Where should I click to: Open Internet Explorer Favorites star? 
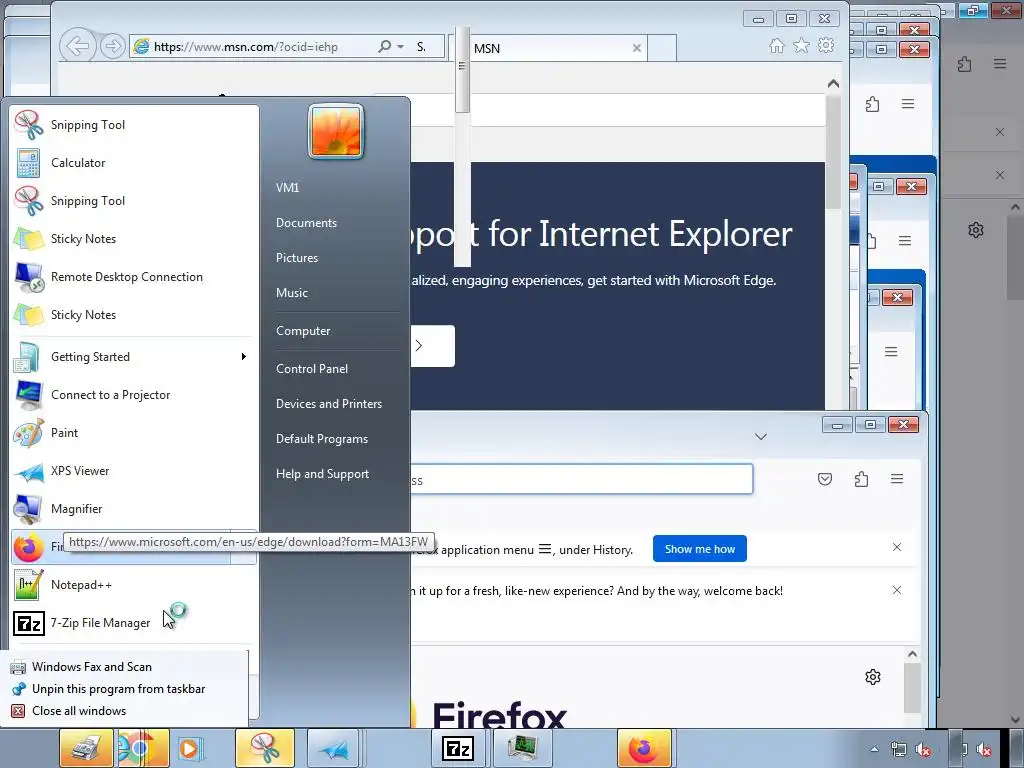click(801, 46)
